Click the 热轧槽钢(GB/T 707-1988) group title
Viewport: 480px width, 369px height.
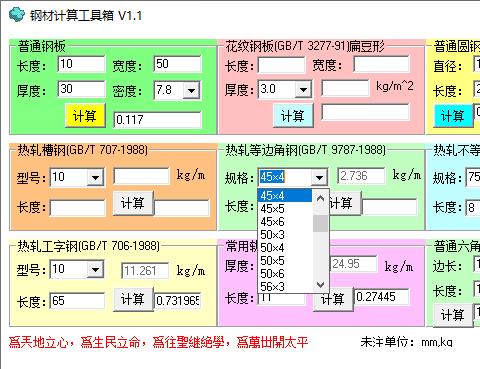(x=82, y=150)
